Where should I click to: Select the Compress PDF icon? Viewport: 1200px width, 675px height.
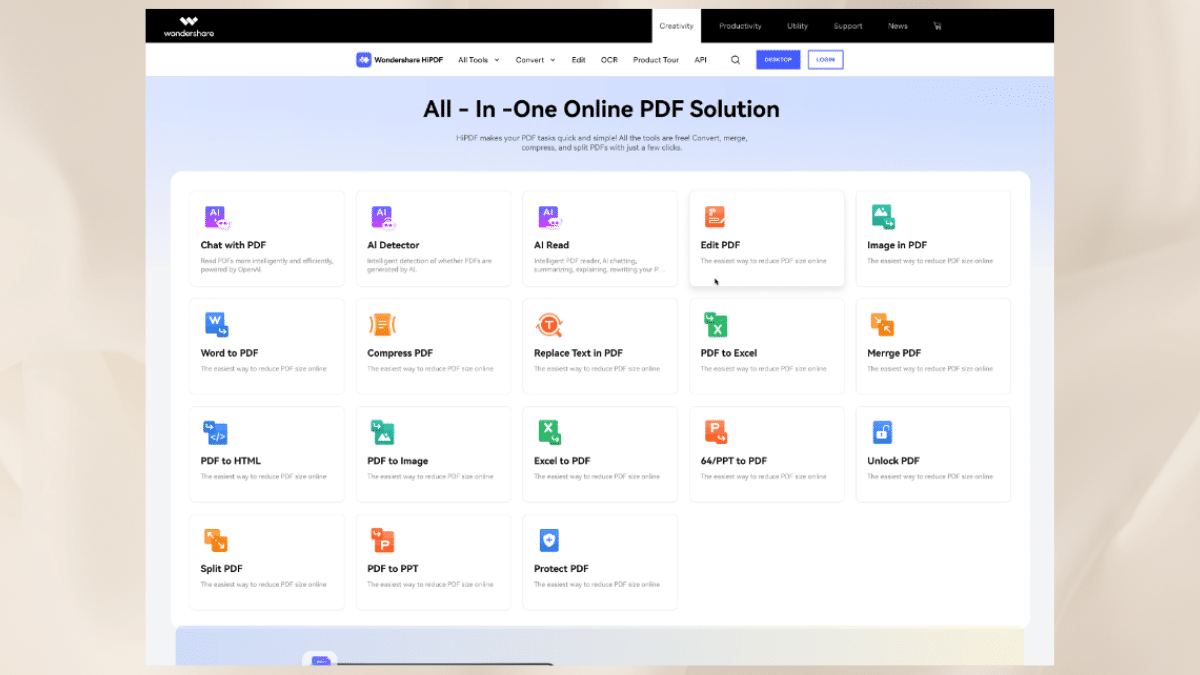(382, 325)
